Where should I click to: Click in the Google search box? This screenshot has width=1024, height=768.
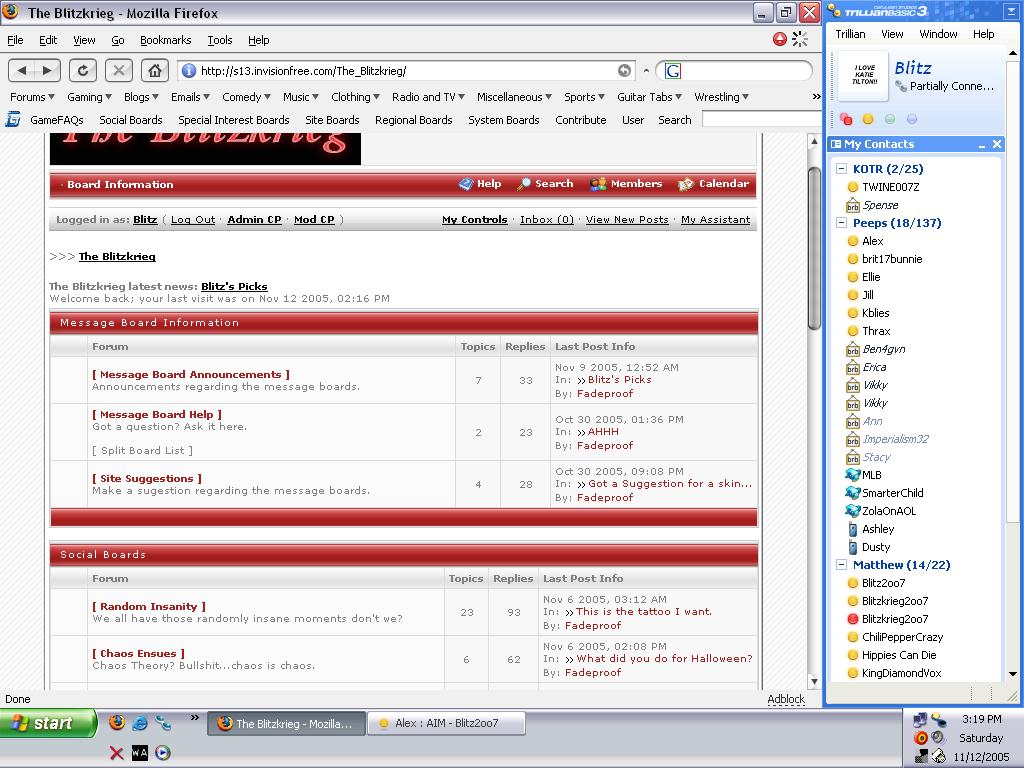[x=745, y=70]
